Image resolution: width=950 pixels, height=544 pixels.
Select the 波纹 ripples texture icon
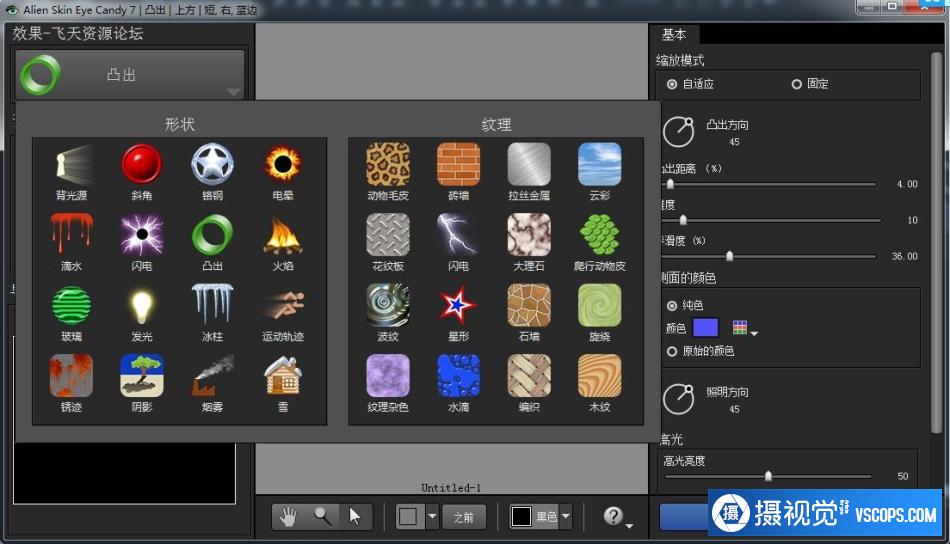[388, 305]
